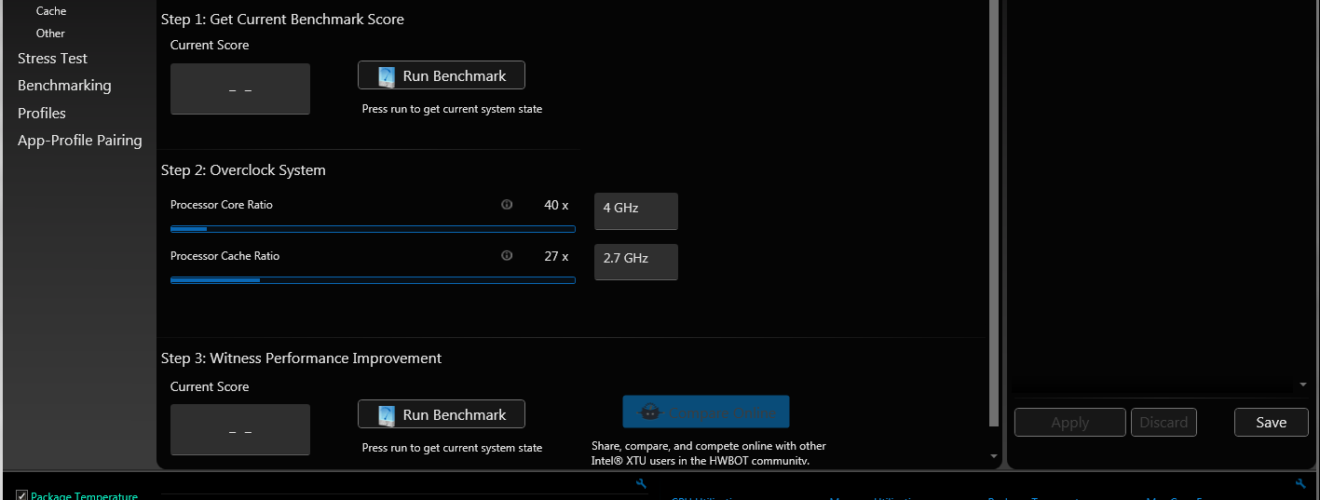Click the Save button
Image resolution: width=1320 pixels, height=500 pixels.
pyautogui.click(x=1271, y=422)
